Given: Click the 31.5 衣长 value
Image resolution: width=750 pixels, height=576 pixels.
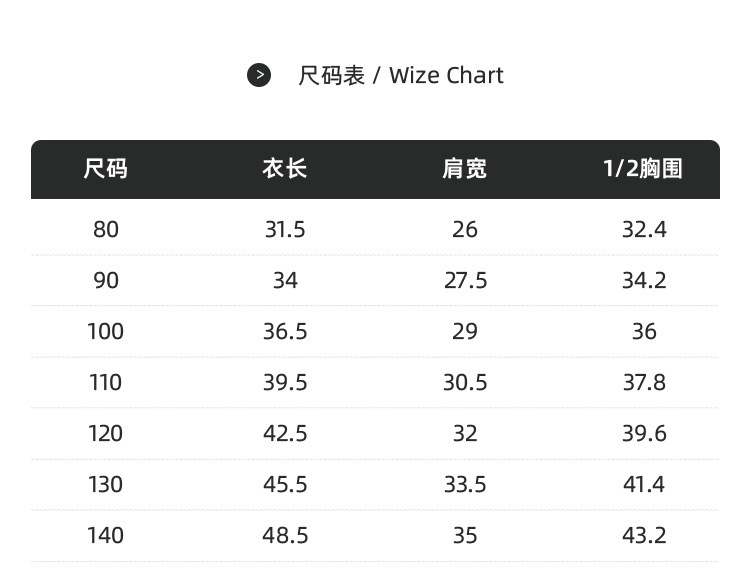Looking at the screenshot, I should (x=285, y=230).
